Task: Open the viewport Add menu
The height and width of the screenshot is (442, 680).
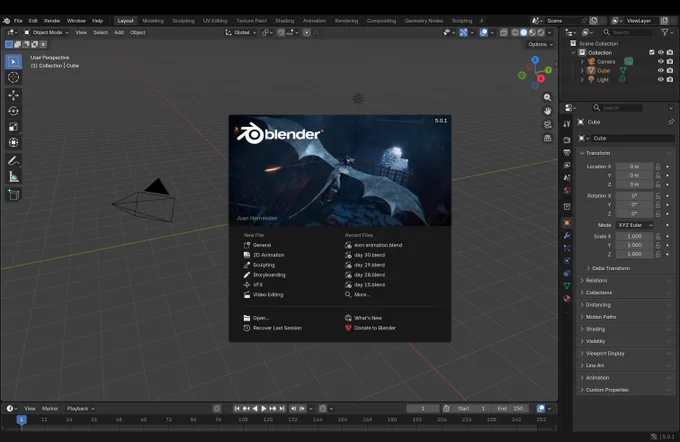Action: pos(119,33)
